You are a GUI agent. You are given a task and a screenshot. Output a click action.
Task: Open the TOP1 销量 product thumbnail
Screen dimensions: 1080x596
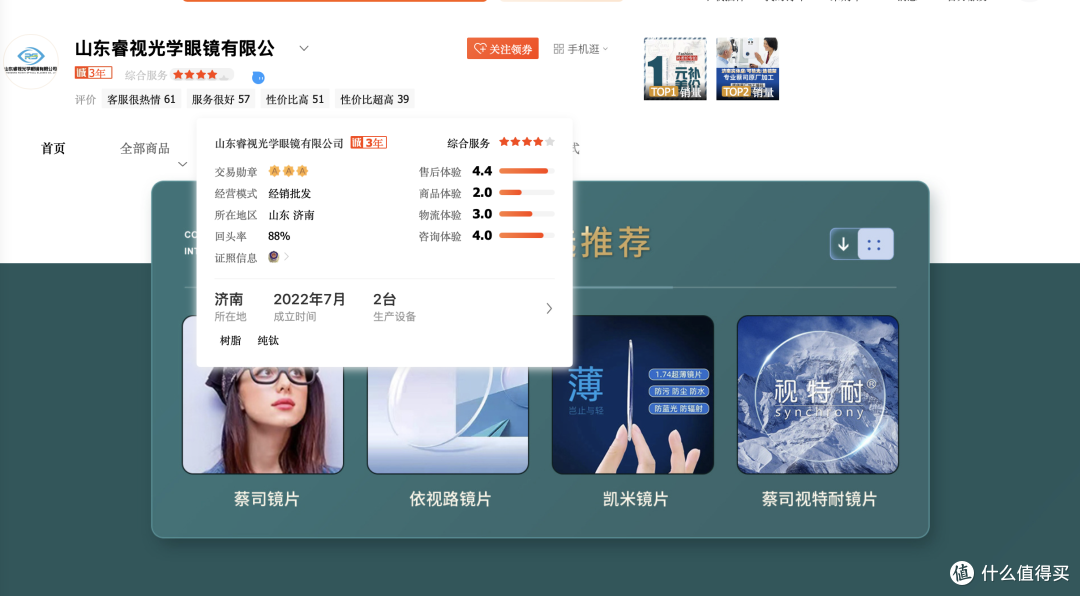tap(675, 69)
